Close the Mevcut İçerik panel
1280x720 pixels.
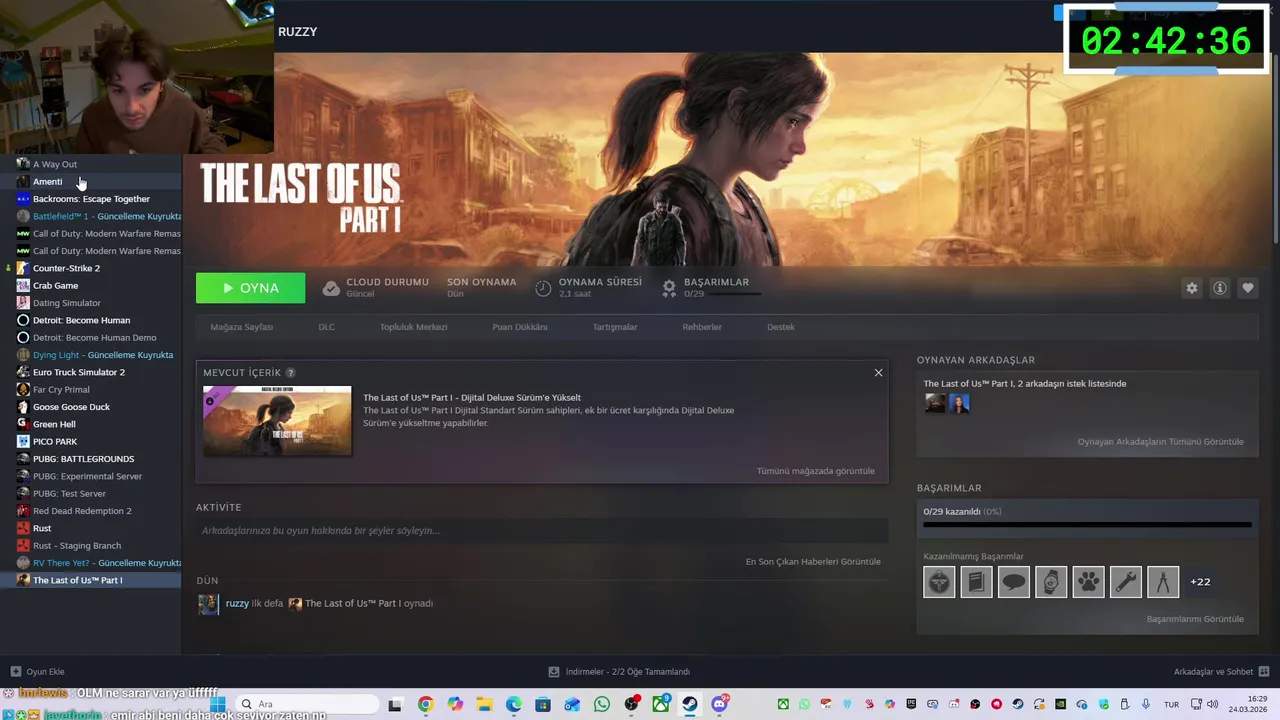[878, 373]
